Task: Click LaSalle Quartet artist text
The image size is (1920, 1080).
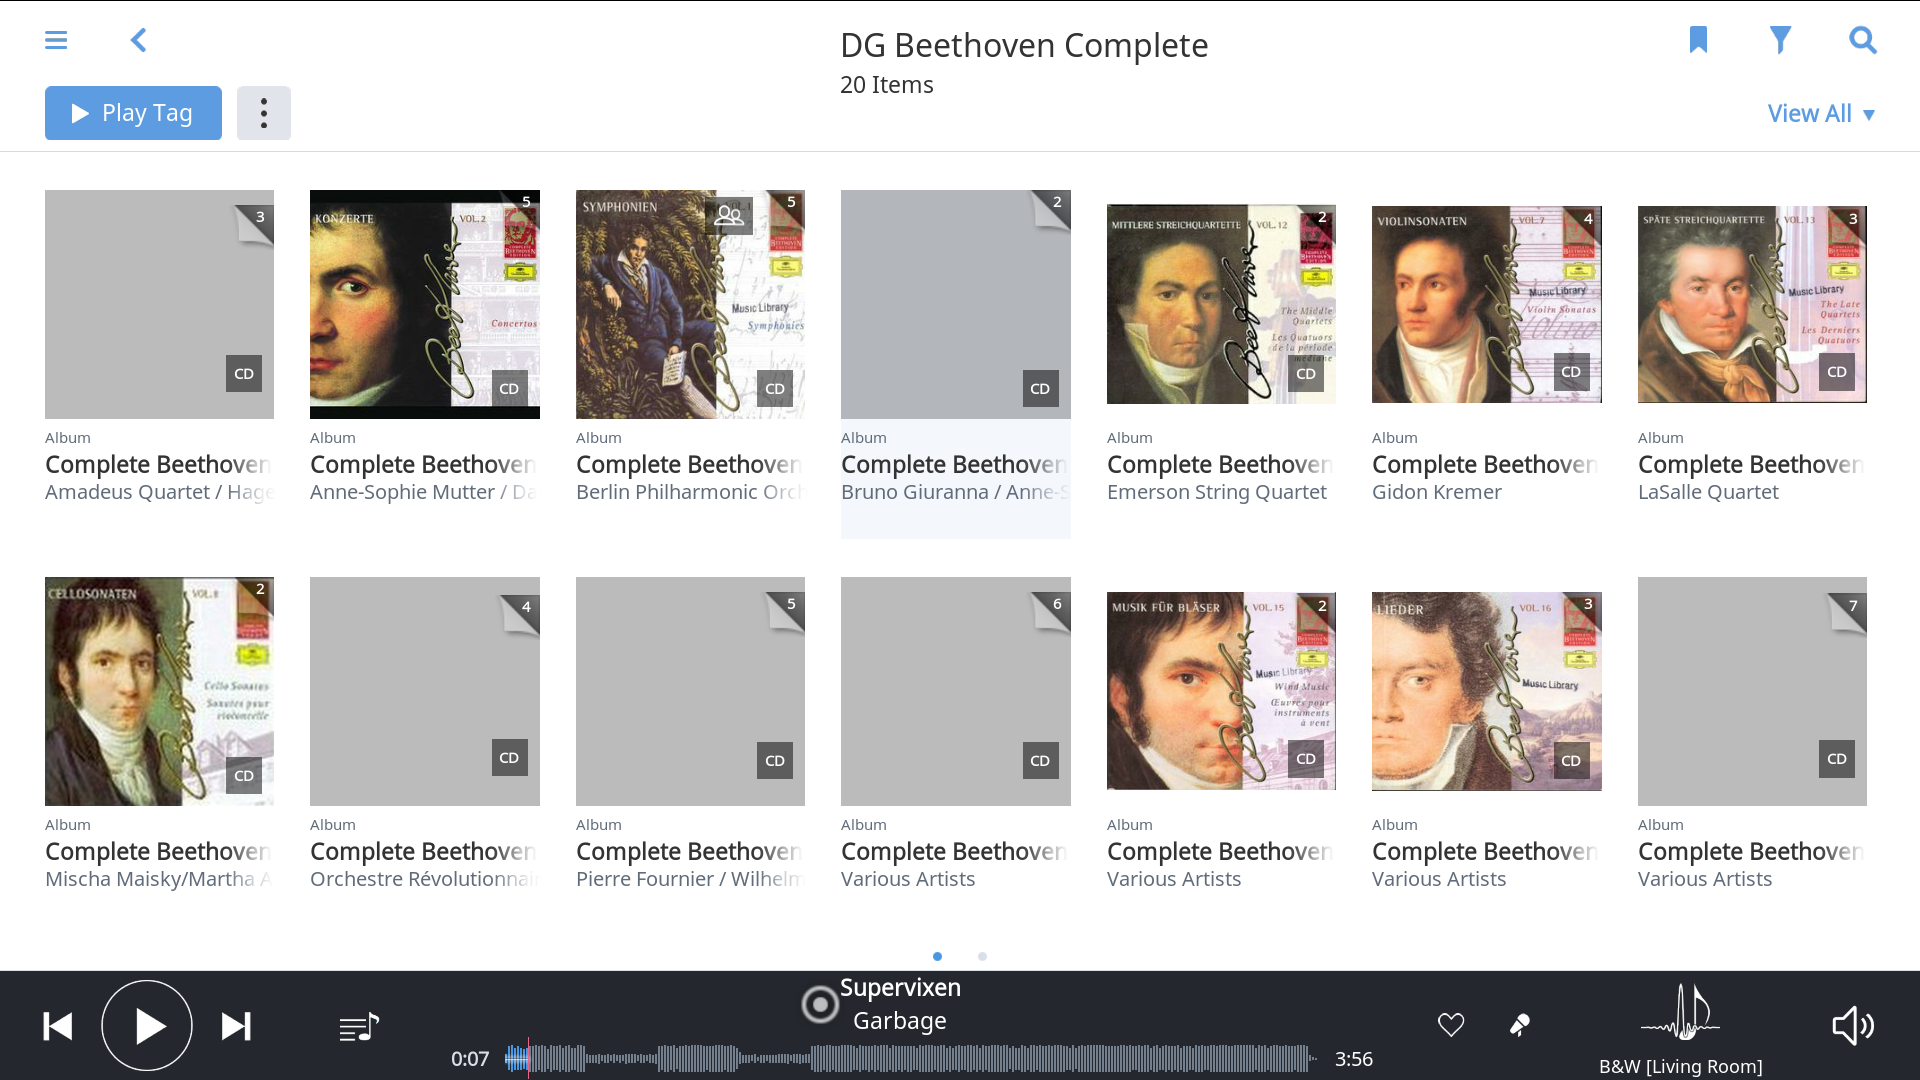Action: click(1708, 492)
